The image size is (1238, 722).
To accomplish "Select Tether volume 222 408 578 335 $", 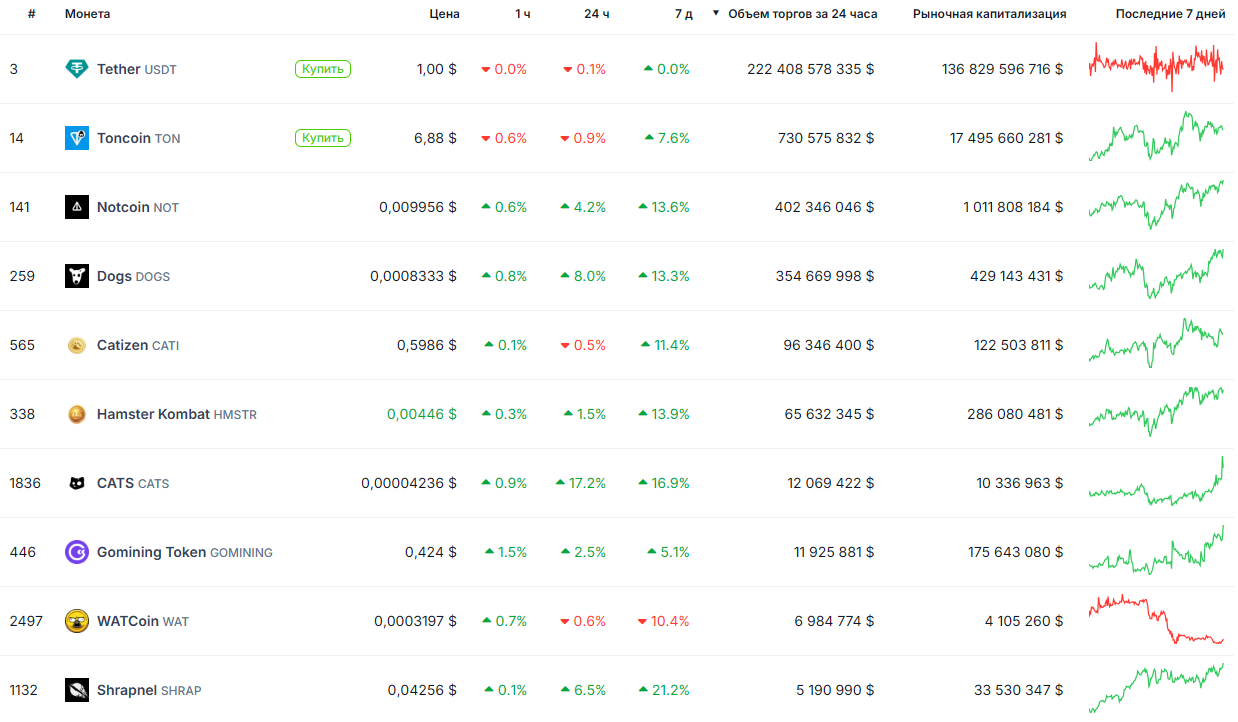I will [x=811, y=69].
